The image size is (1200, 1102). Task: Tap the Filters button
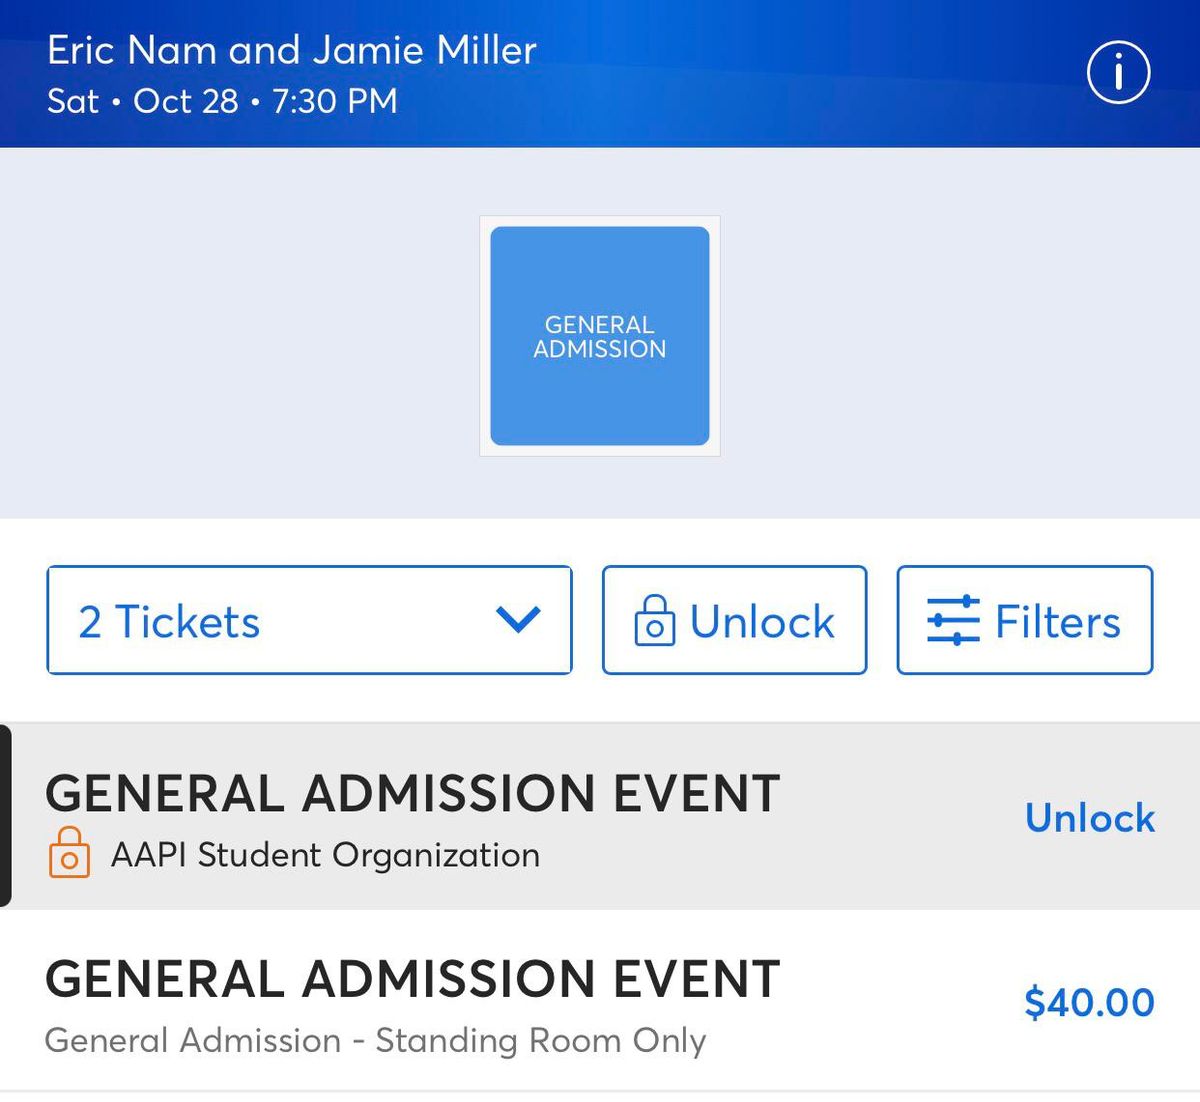[x=1023, y=620]
